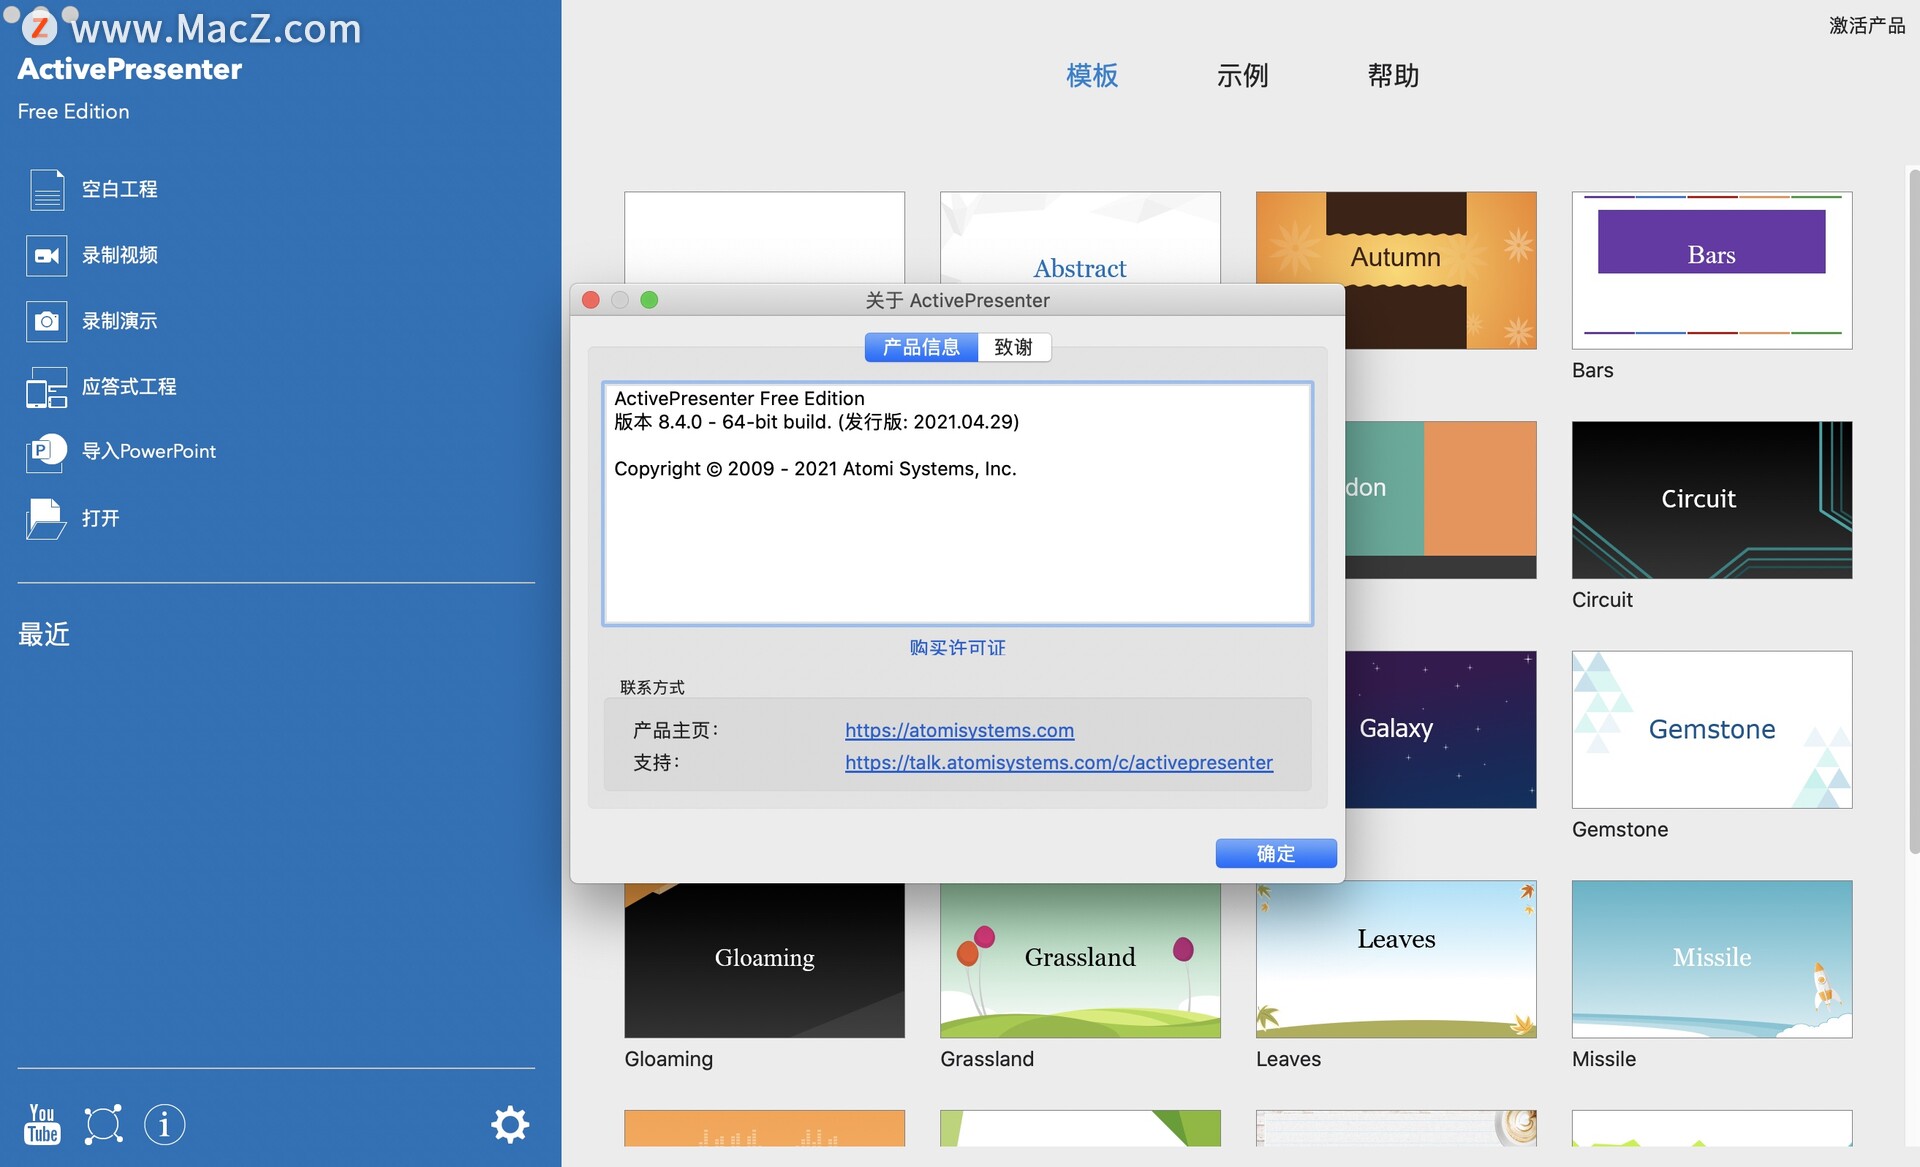Select the Gloaming template thumbnail

click(x=764, y=959)
